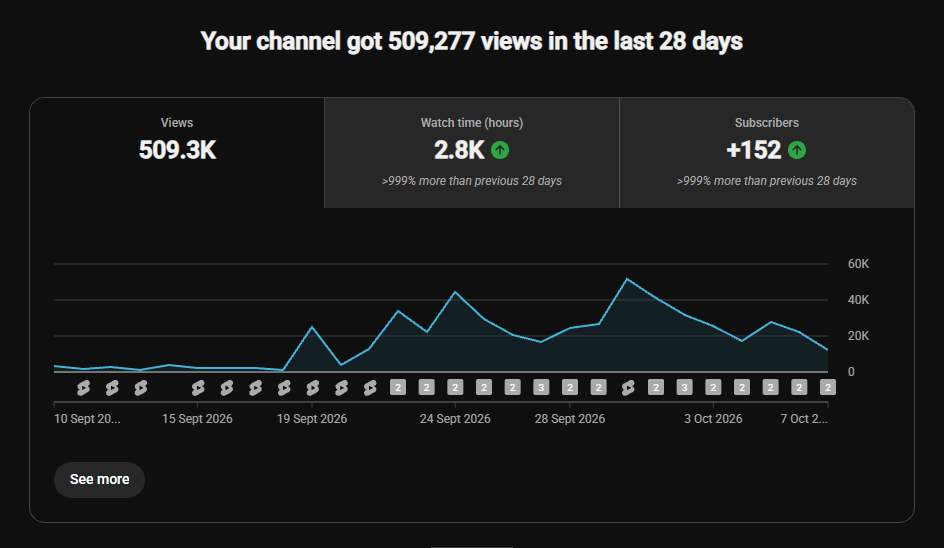Open the Shorts marker just after 19 Sept 2026
Screen dimensions: 944x548
341,388
